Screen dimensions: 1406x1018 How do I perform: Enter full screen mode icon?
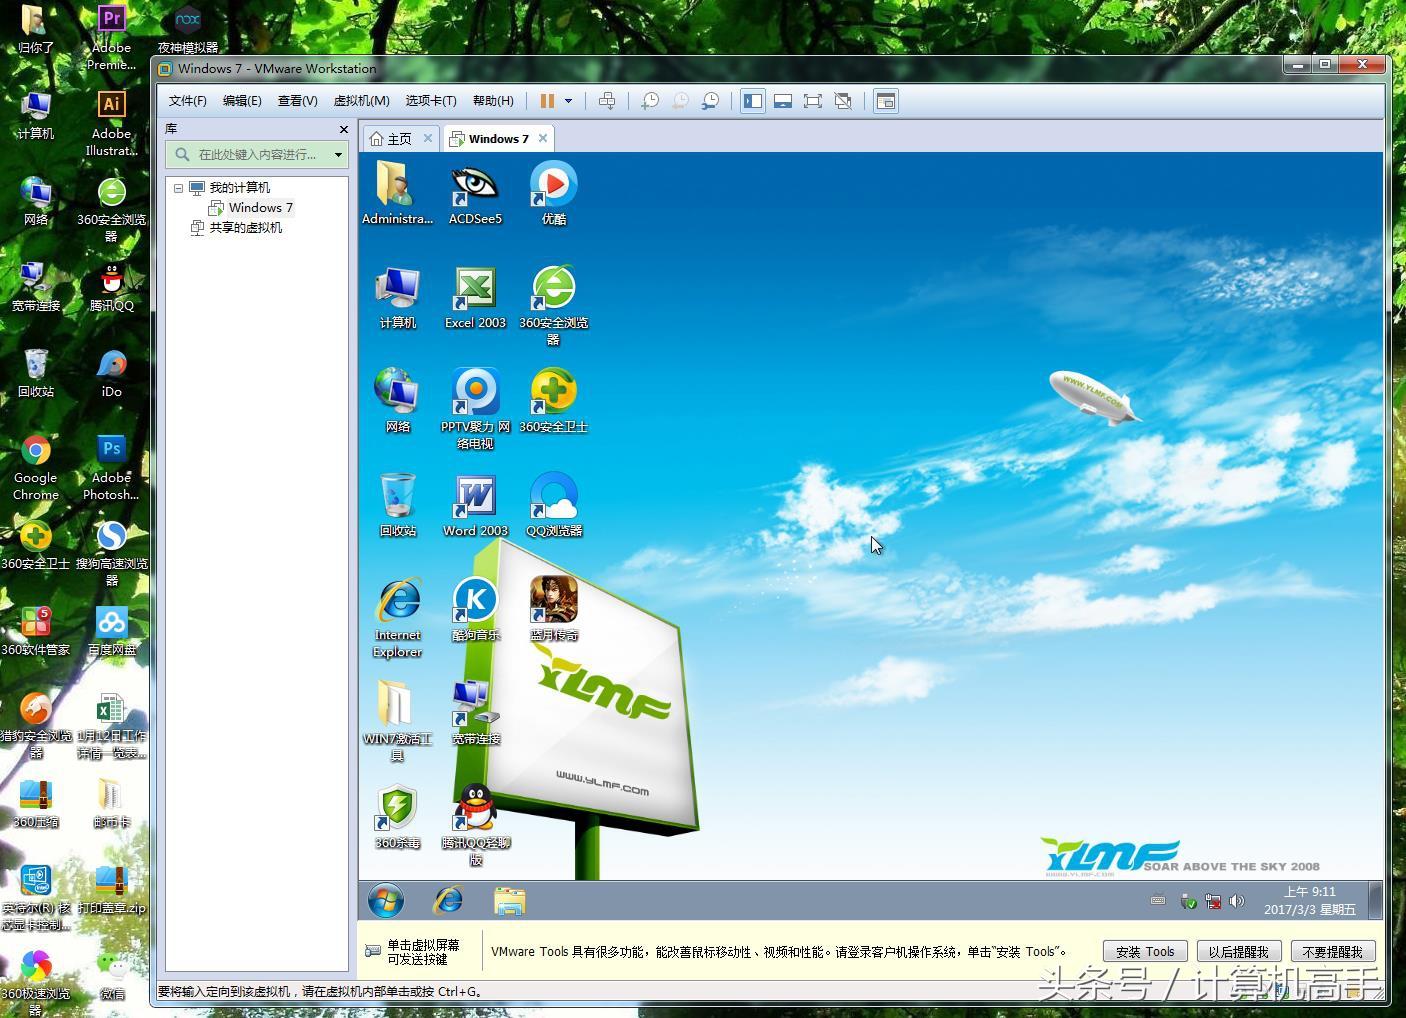813,101
